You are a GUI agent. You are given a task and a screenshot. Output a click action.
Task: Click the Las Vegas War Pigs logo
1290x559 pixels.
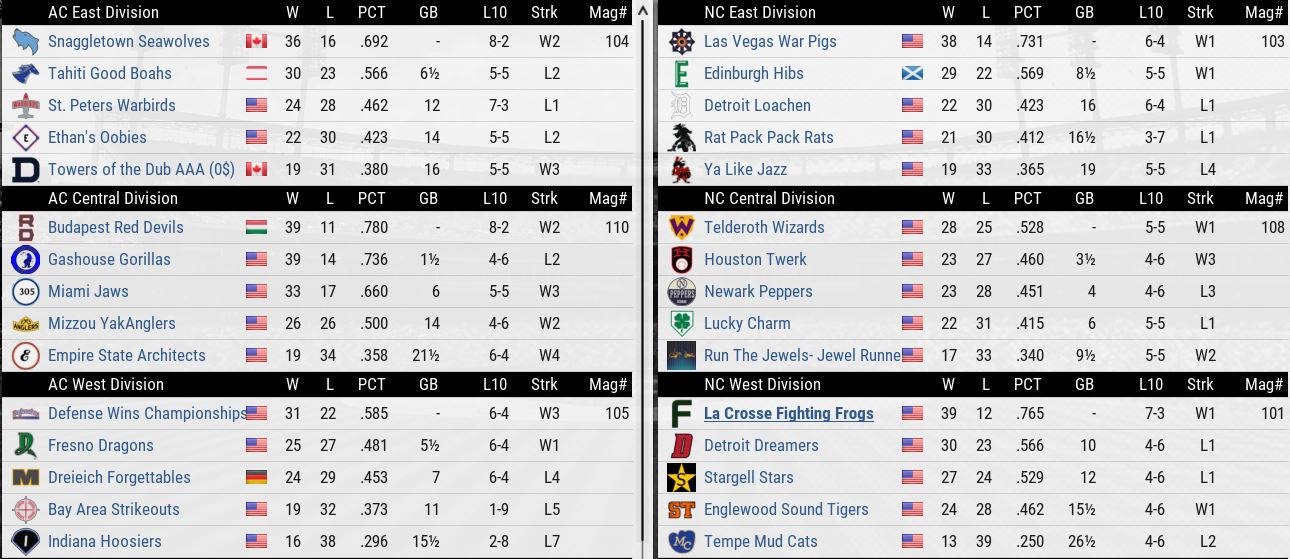coord(682,42)
